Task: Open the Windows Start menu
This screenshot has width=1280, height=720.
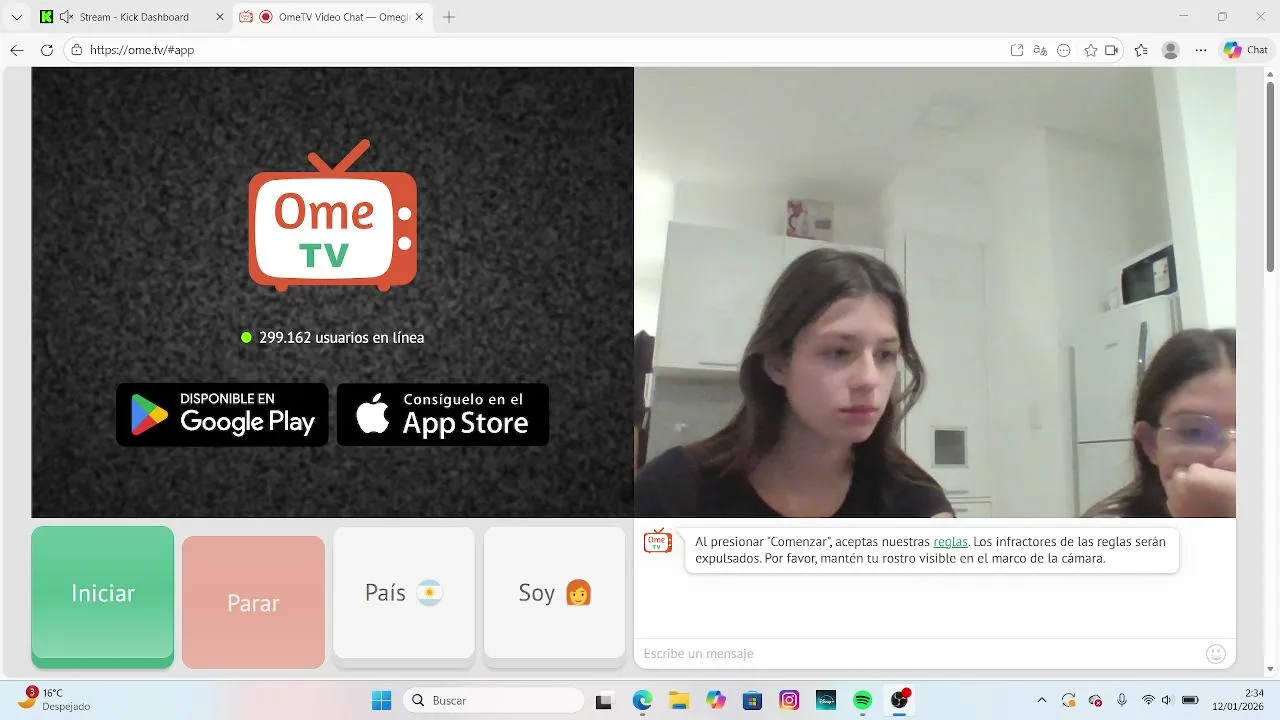Action: (x=381, y=701)
